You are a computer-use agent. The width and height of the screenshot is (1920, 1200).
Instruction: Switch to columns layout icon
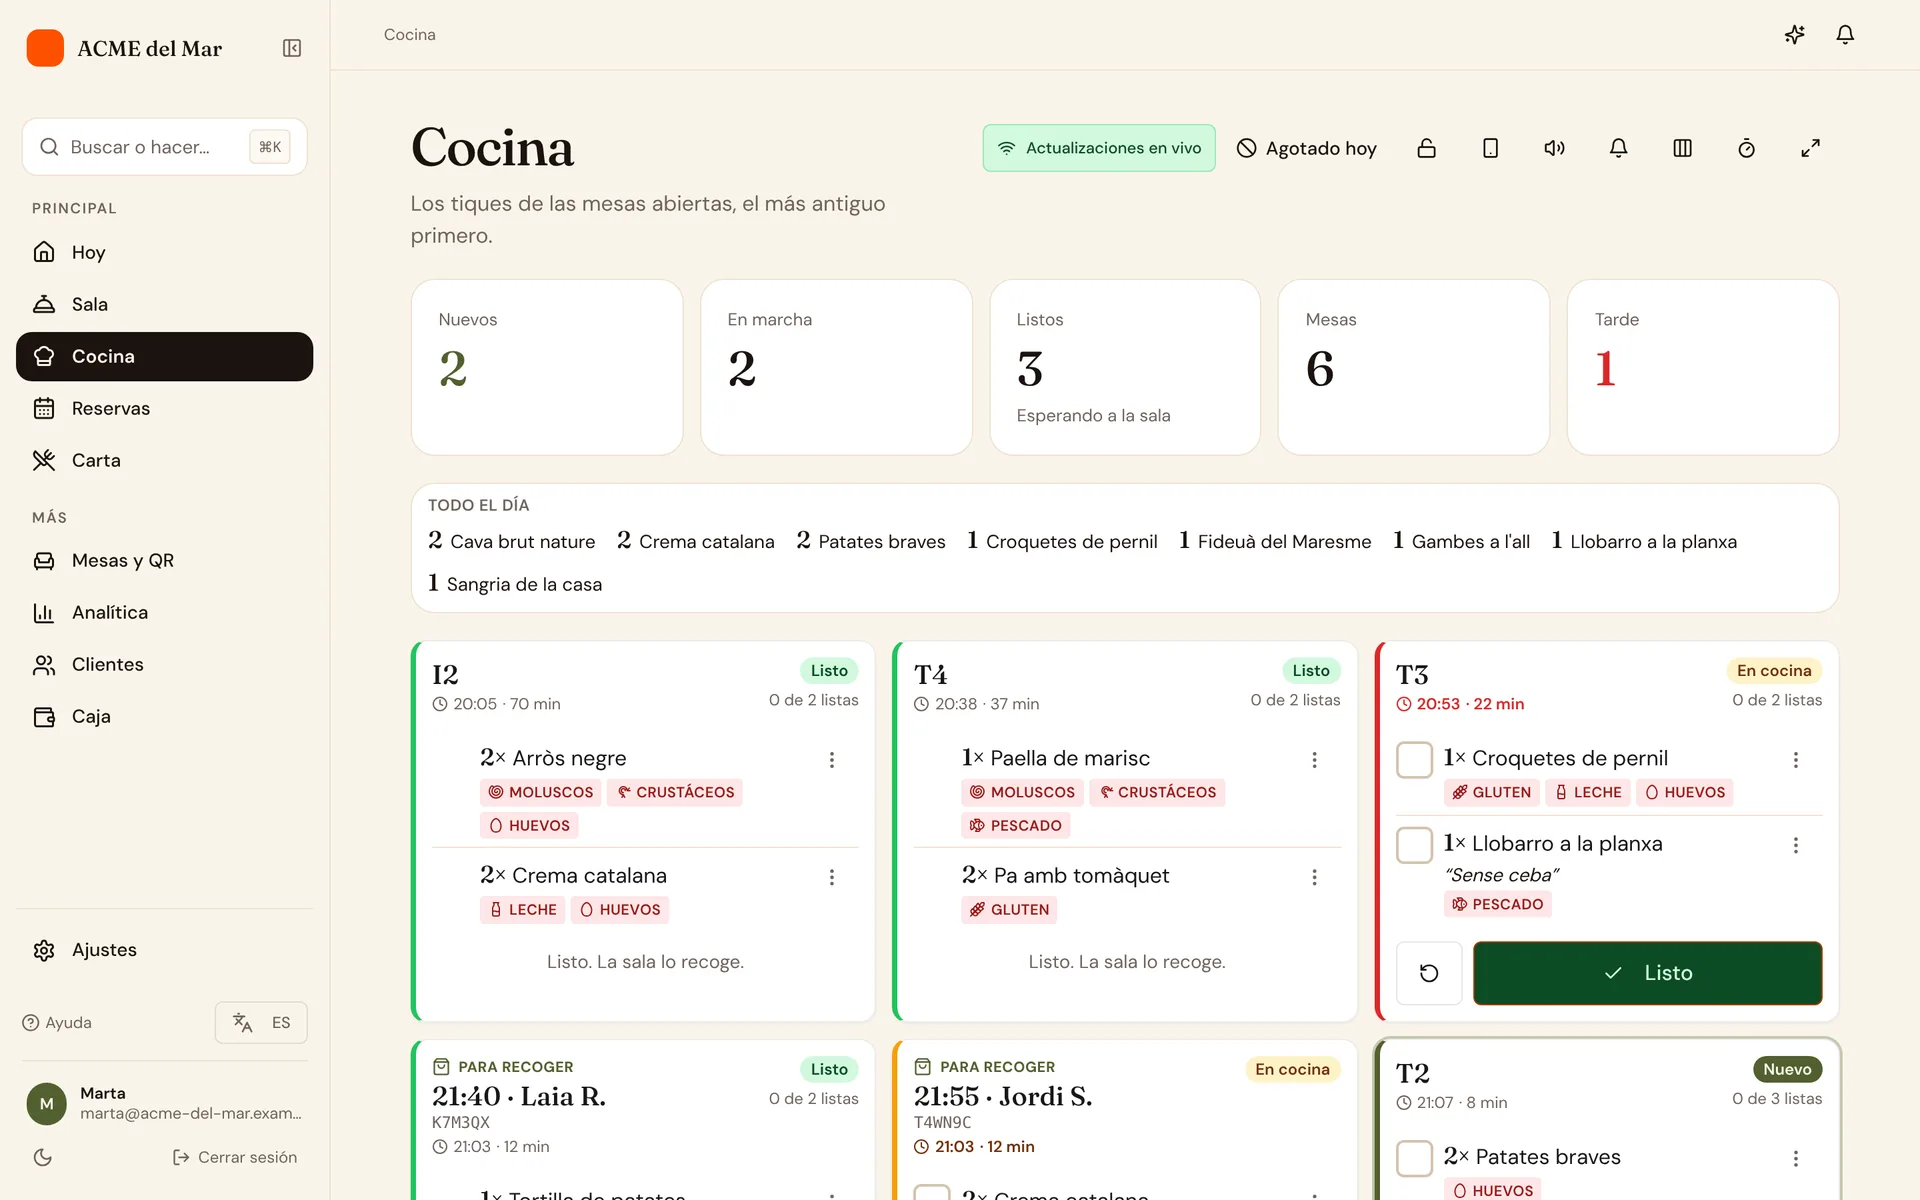pyautogui.click(x=1683, y=148)
